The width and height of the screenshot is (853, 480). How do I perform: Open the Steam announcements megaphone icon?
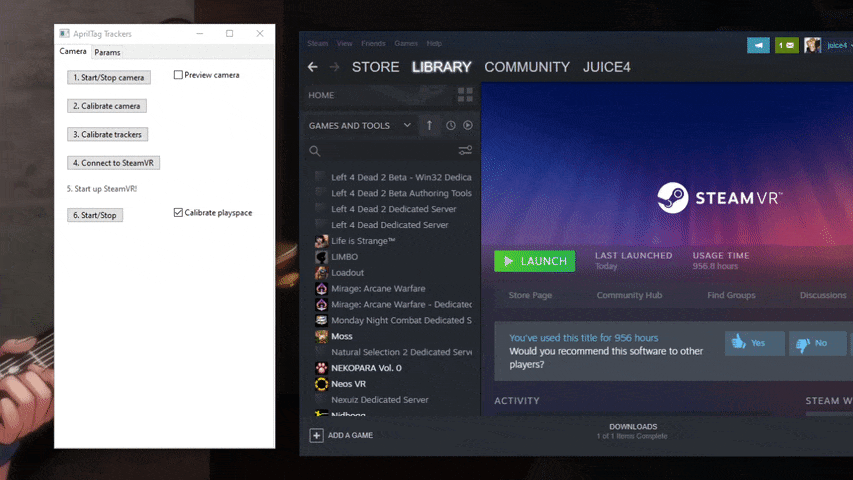point(758,45)
